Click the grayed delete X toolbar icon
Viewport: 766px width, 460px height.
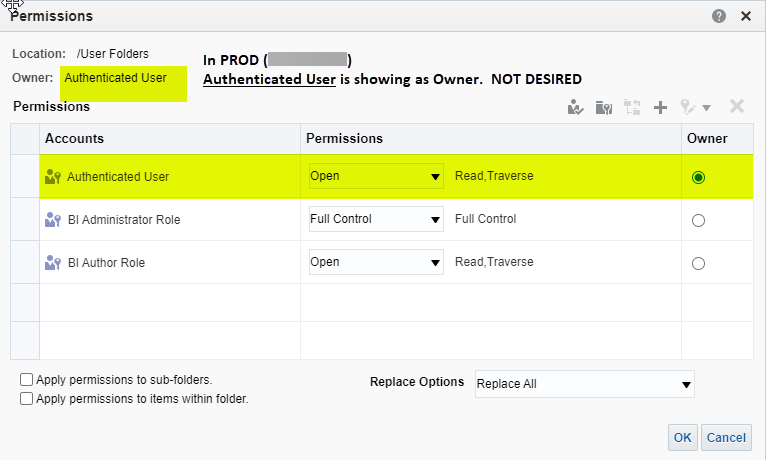coord(737,106)
